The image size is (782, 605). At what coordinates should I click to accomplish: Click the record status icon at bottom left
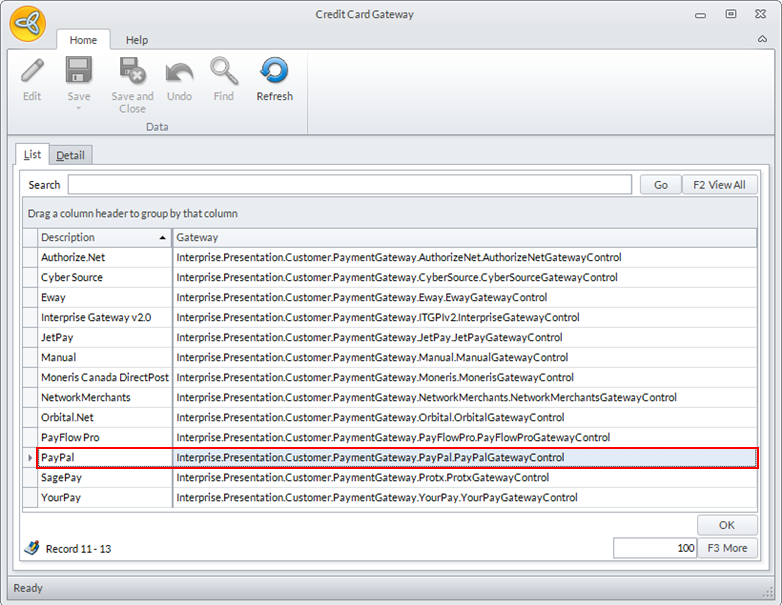pos(32,548)
